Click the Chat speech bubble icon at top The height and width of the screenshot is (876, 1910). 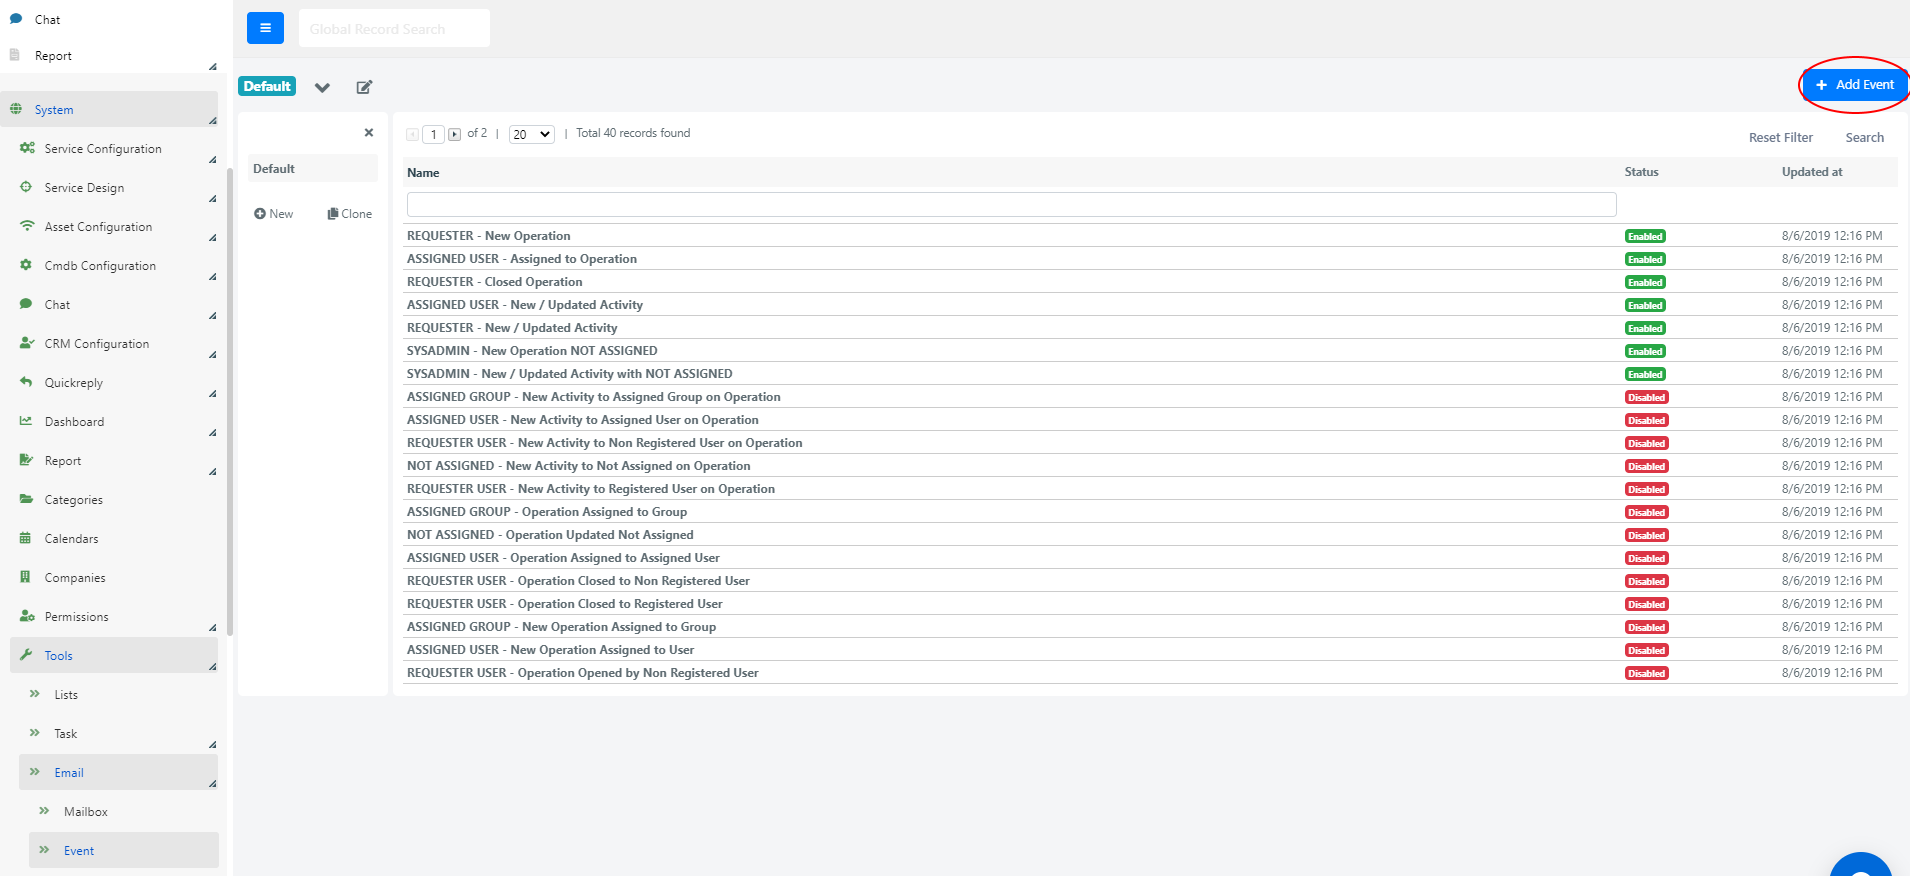click(16, 19)
